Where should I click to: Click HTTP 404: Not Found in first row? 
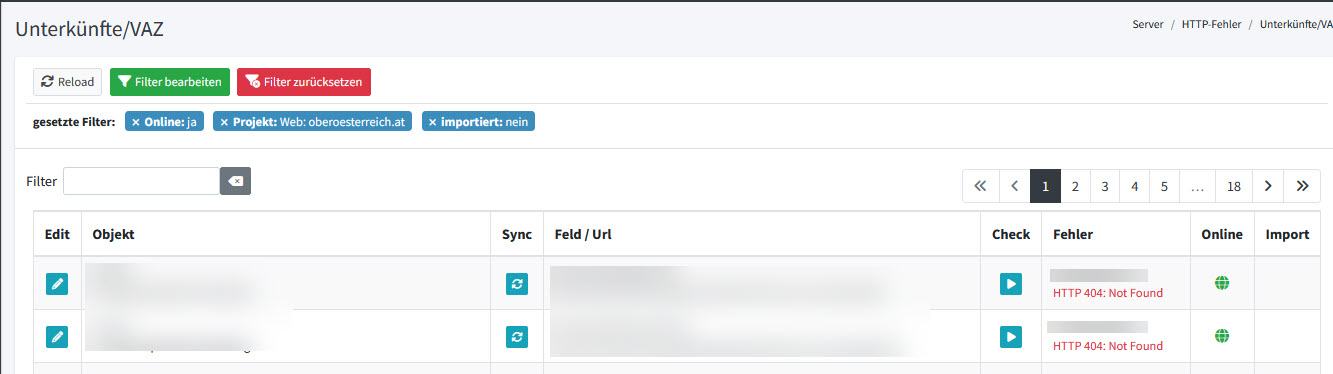1108,293
